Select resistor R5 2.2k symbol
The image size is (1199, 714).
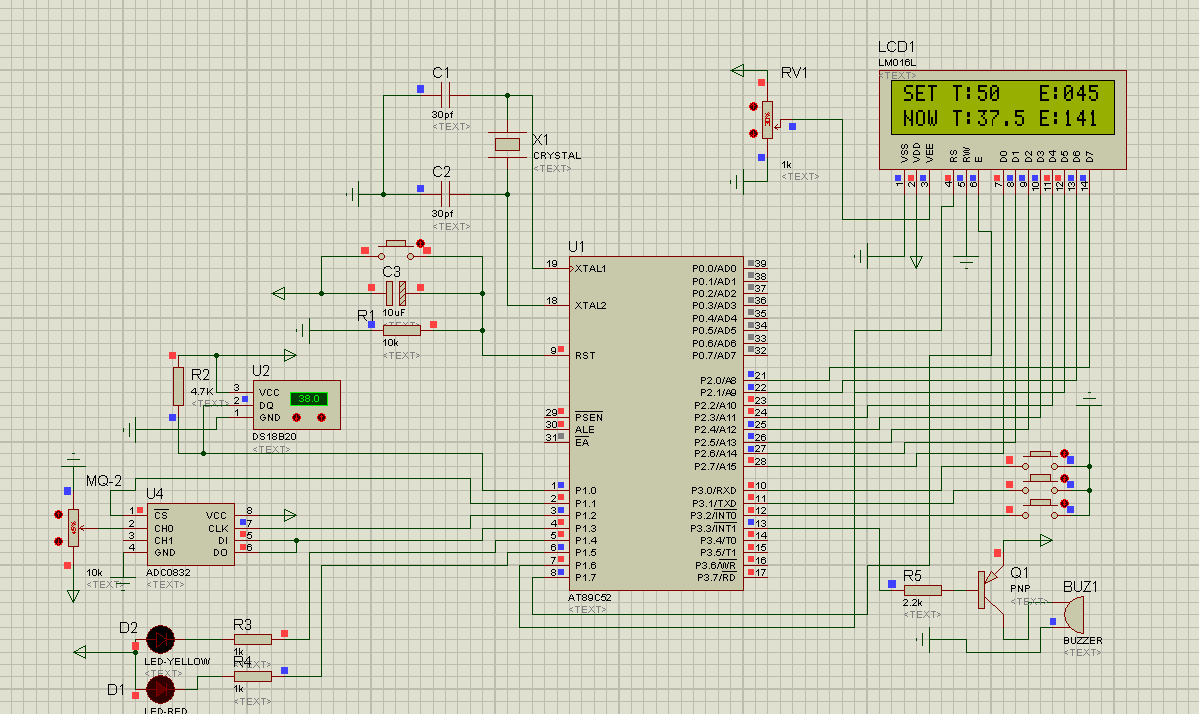[x=922, y=590]
